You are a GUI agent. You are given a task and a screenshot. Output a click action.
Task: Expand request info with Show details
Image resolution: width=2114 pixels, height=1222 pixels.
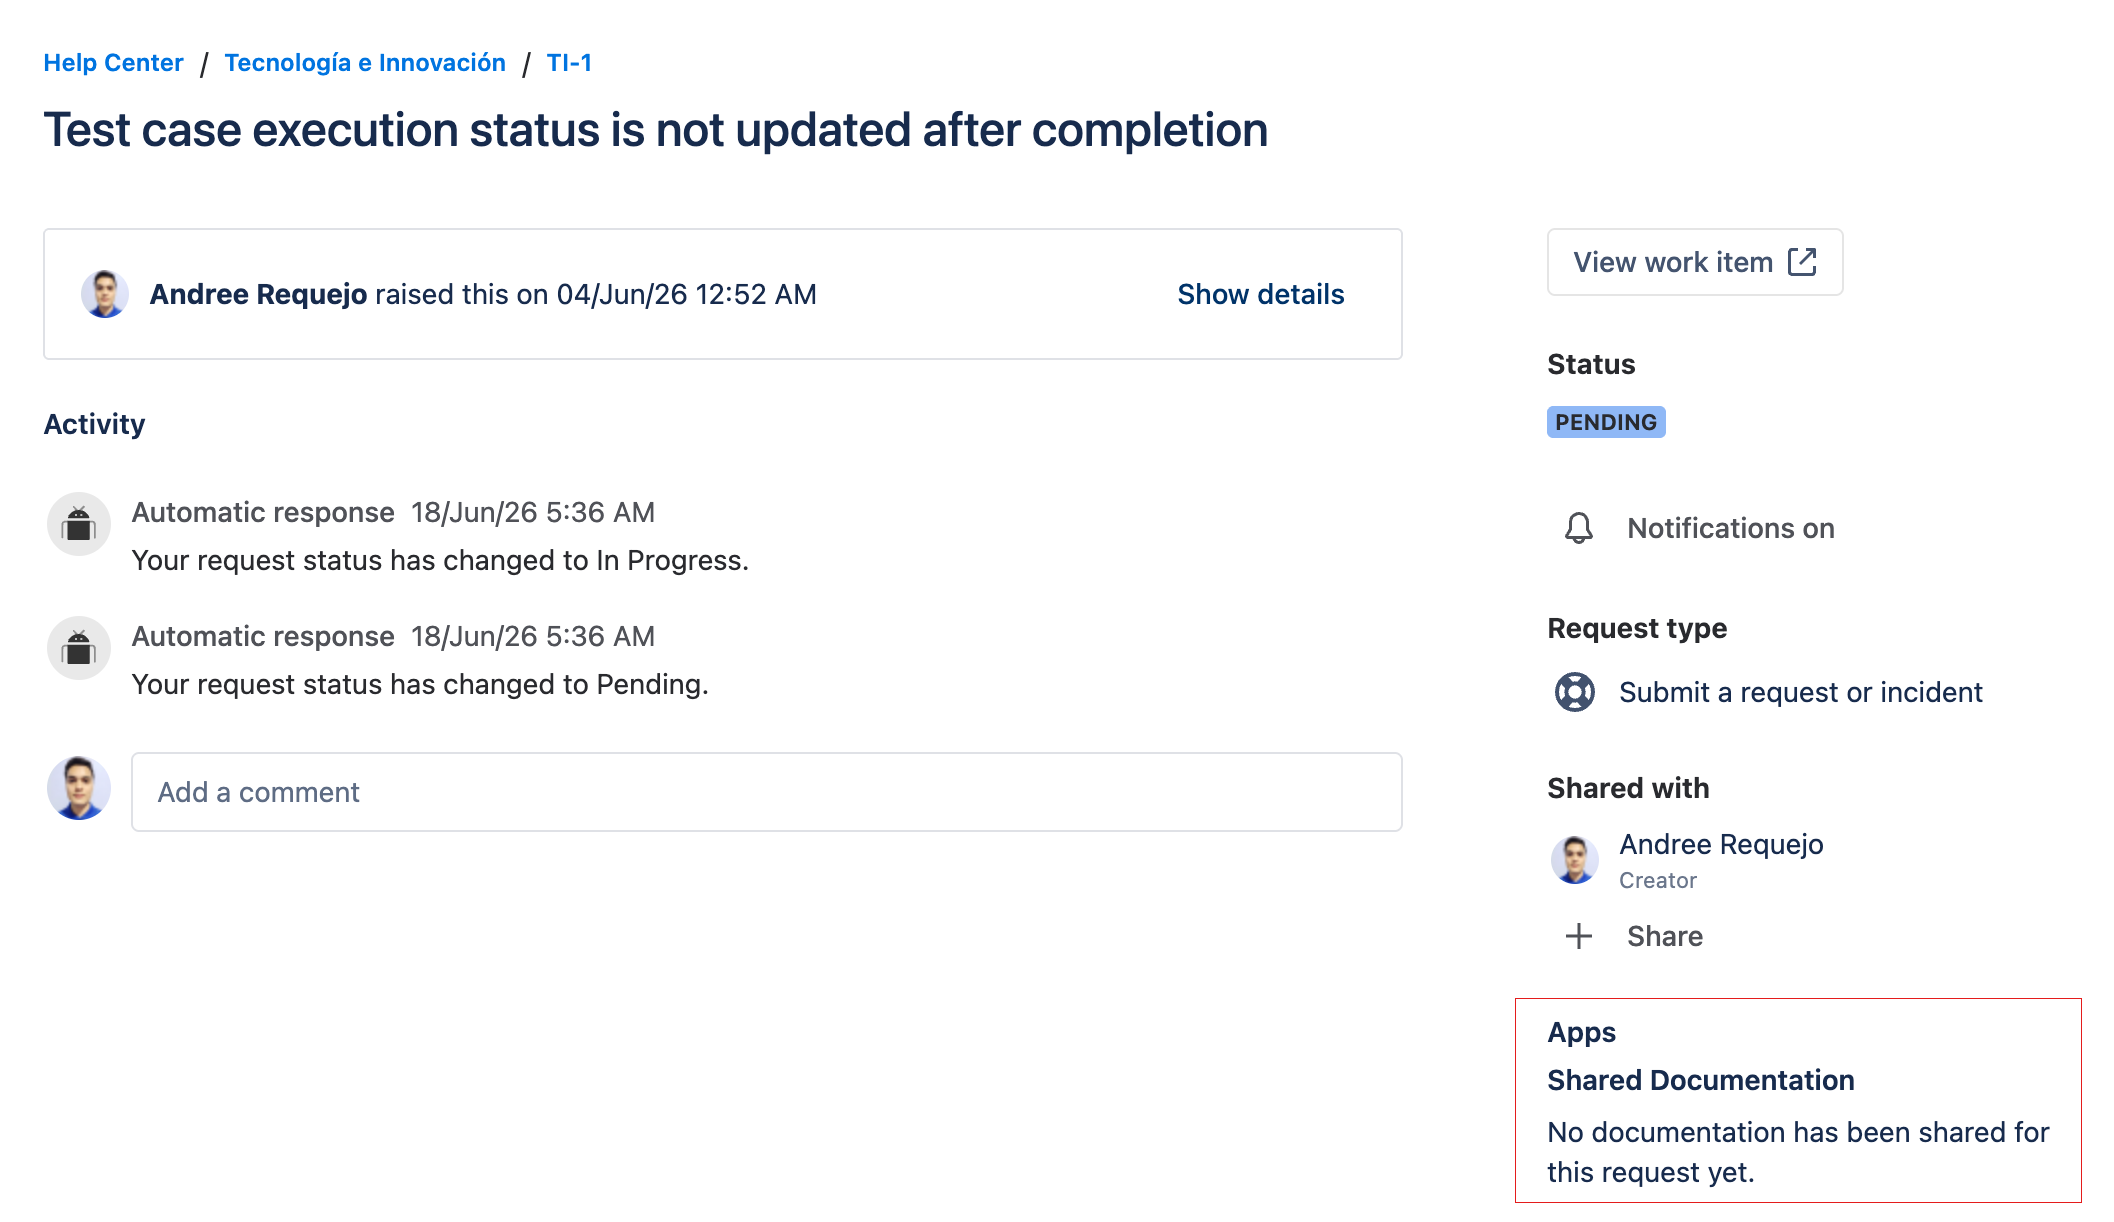pos(1260,294)
